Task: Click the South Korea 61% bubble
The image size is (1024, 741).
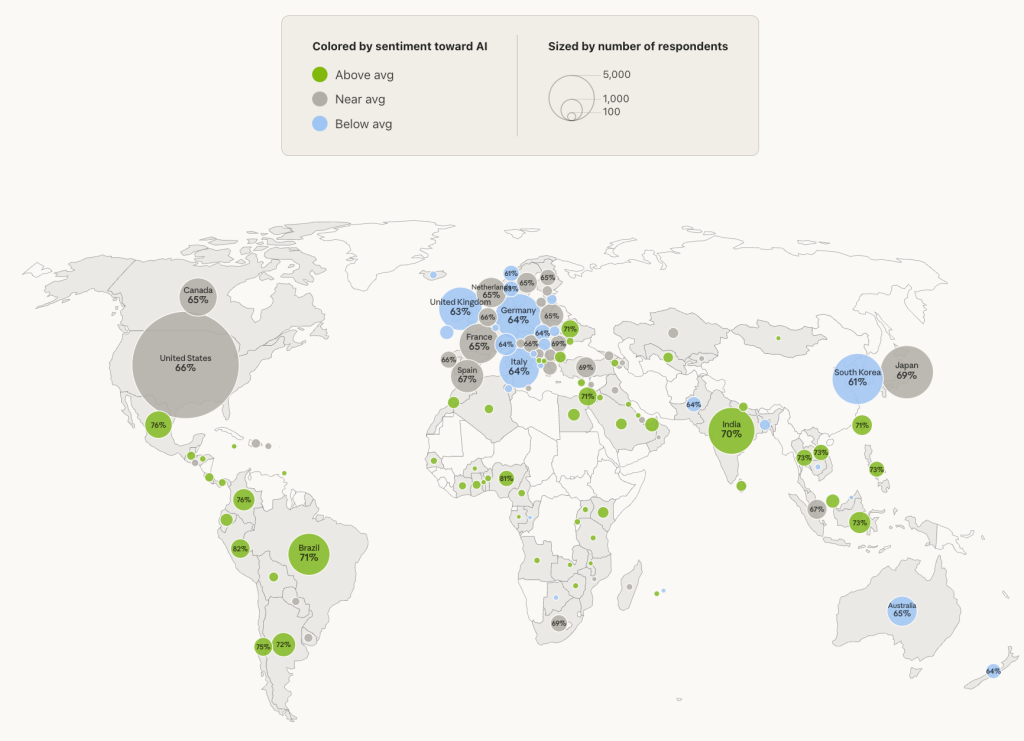Action: click(858, 378)
